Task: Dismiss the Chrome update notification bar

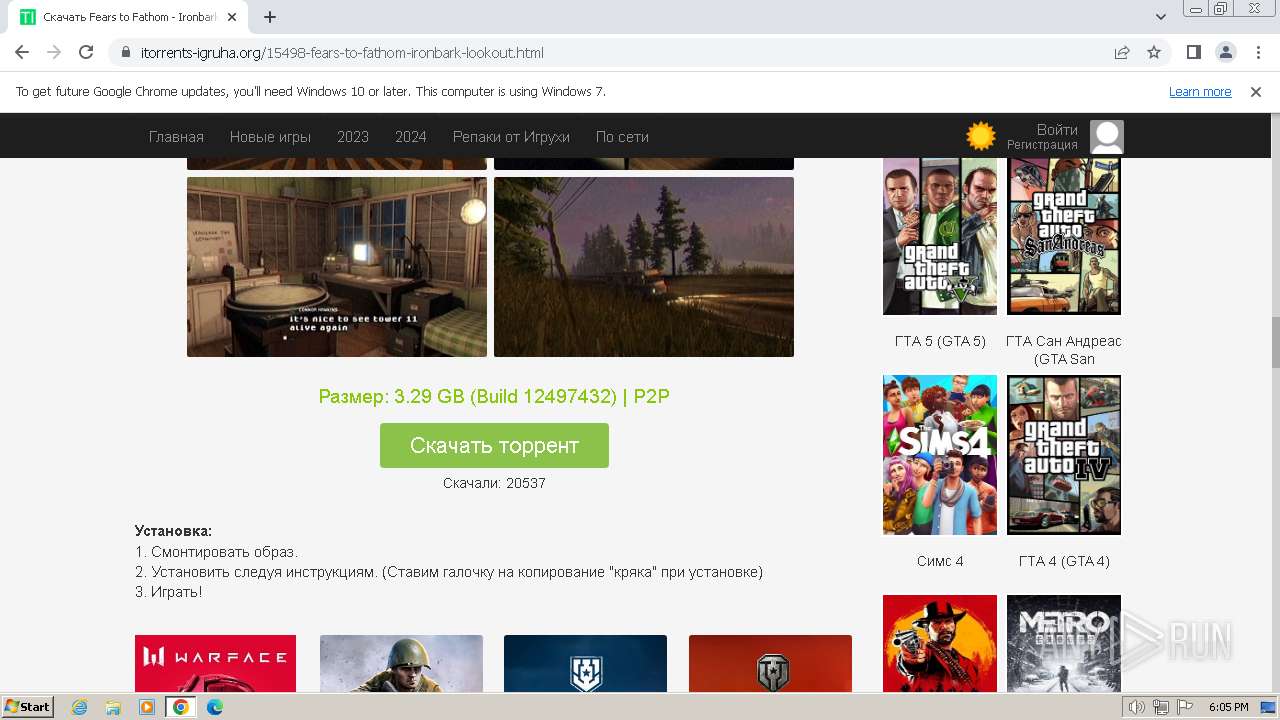Action: (1256, 92)
